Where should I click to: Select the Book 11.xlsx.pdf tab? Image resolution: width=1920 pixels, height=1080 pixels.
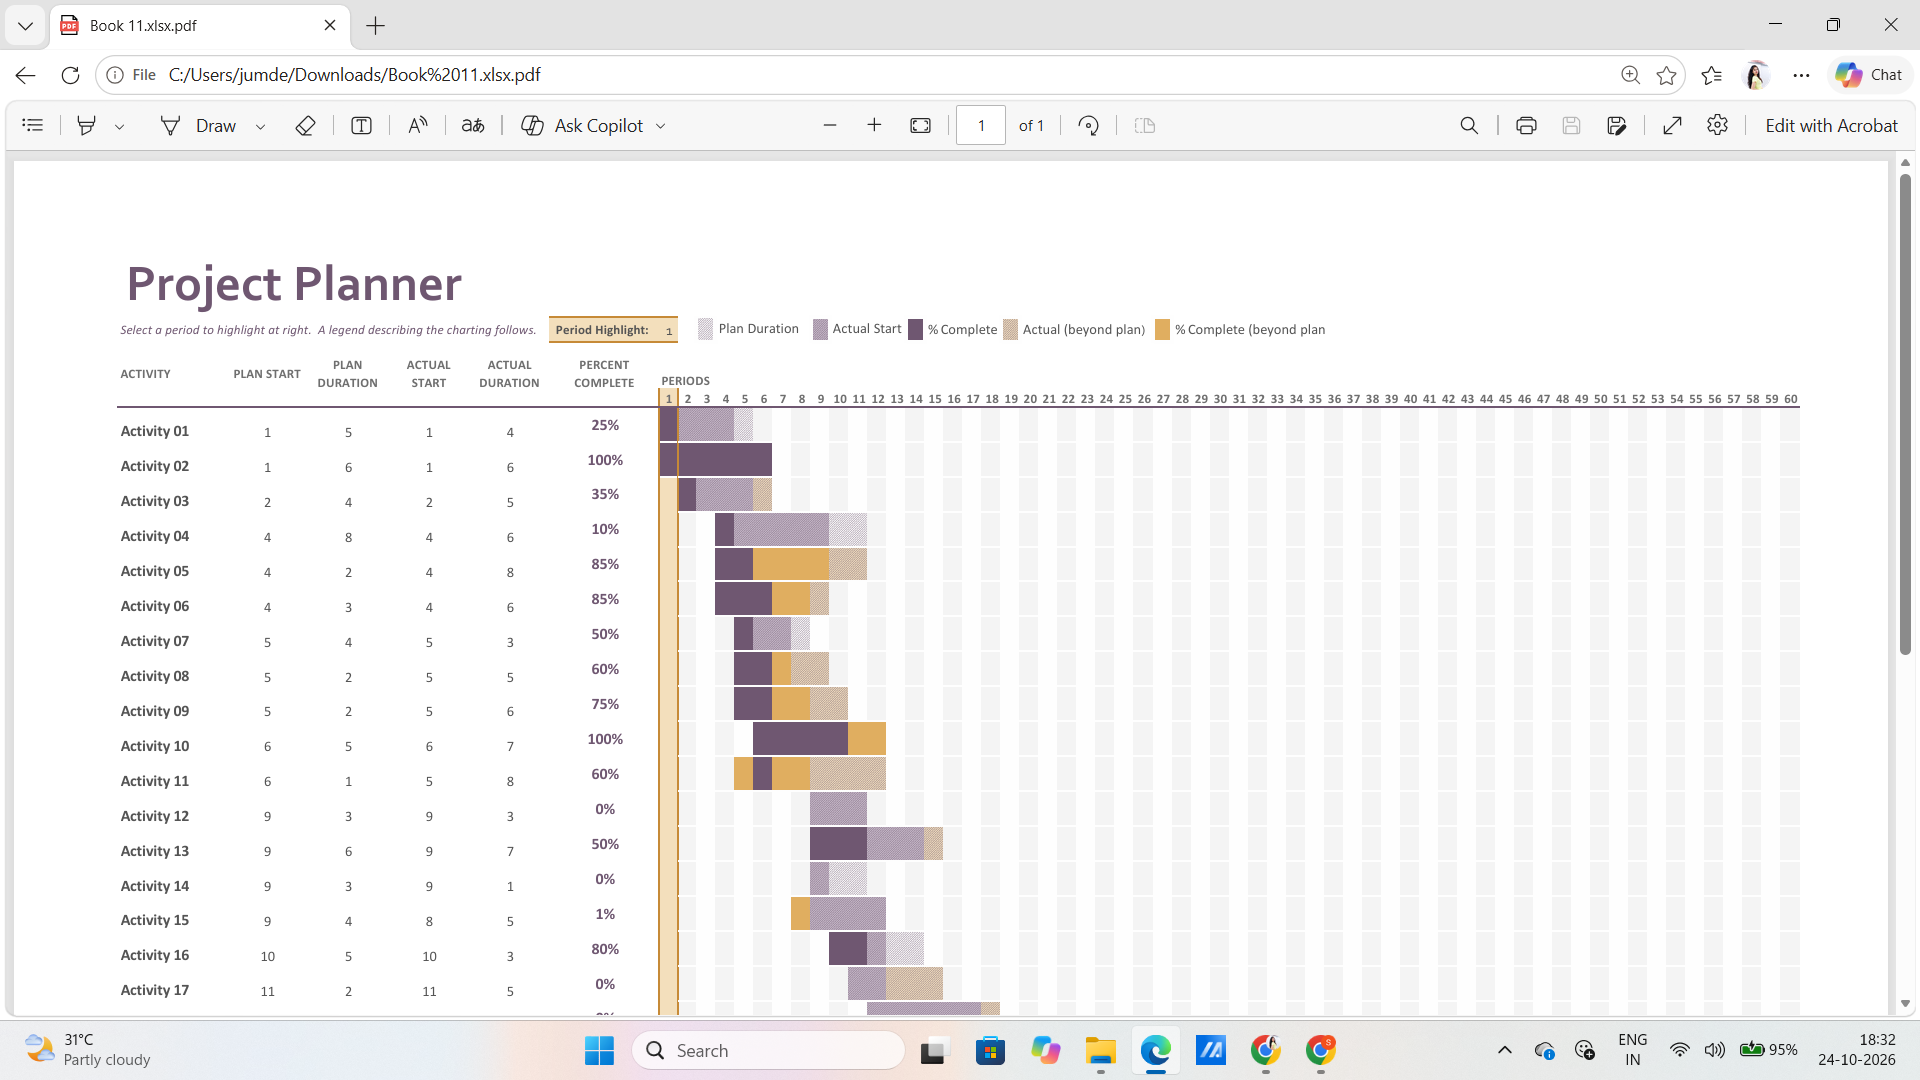(x=200, y=25)
